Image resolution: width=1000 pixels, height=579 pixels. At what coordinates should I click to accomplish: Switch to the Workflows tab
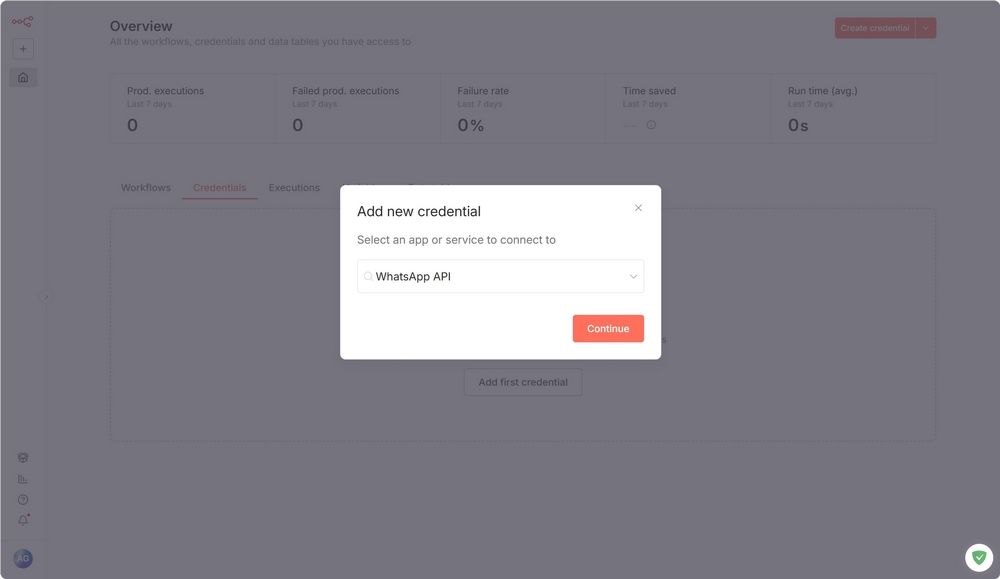146,188
